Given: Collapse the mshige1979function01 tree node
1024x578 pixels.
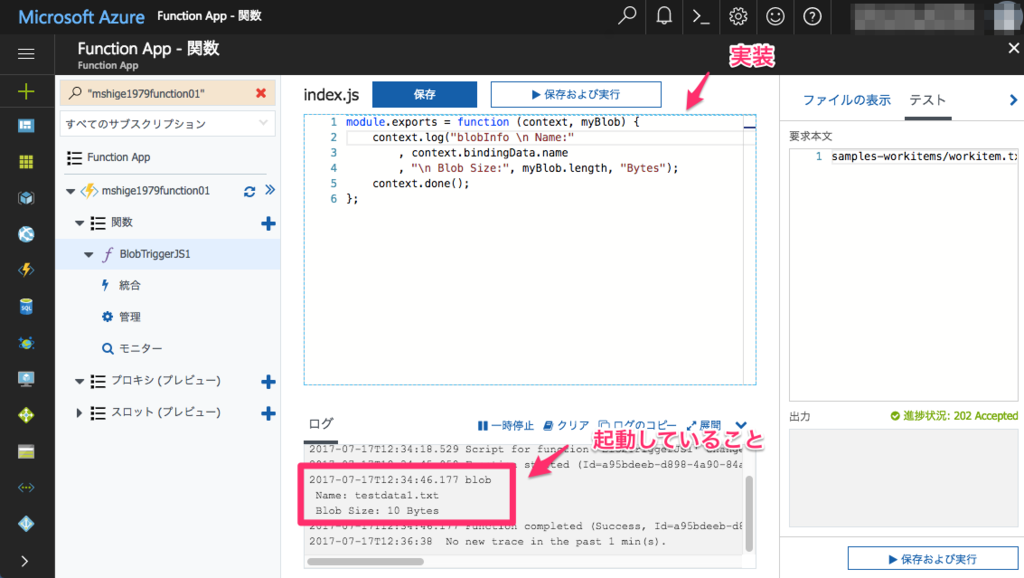Looking at the screenshot, I should click(70, 191).
